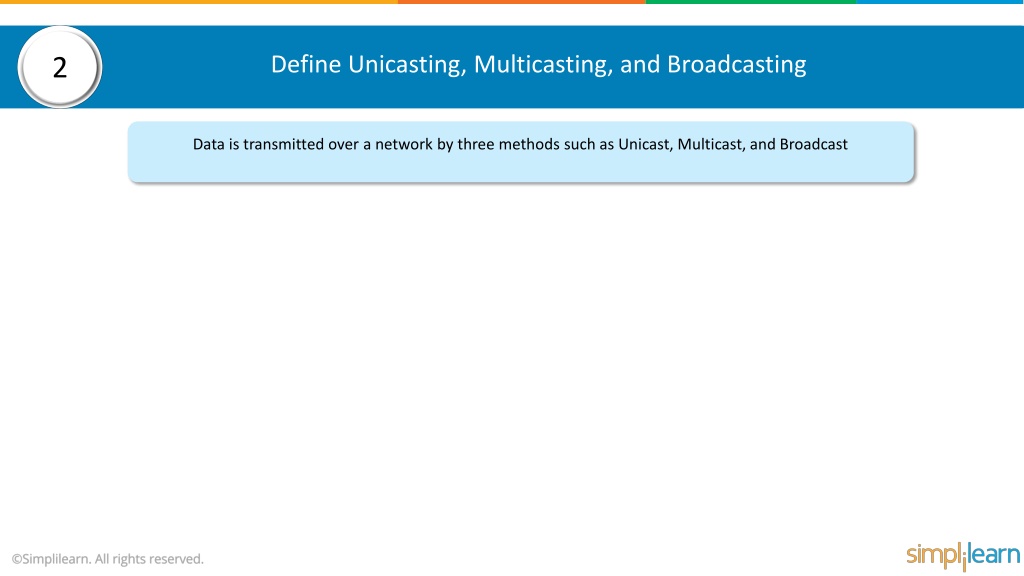Click the slide number 2 circle badge
Viewport: 1024px width, 576px height.
[x=59, y=67]
